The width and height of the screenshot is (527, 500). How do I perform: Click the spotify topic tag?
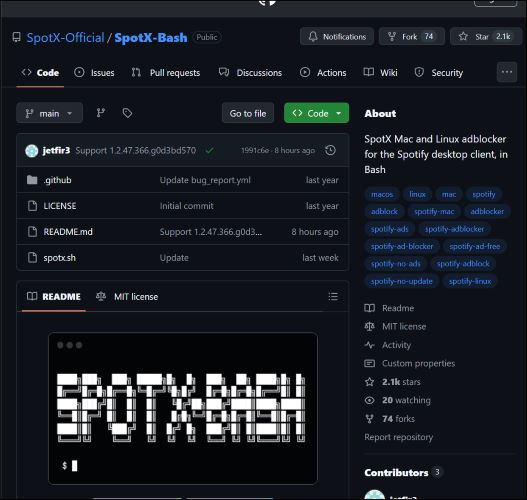[484, 194]
